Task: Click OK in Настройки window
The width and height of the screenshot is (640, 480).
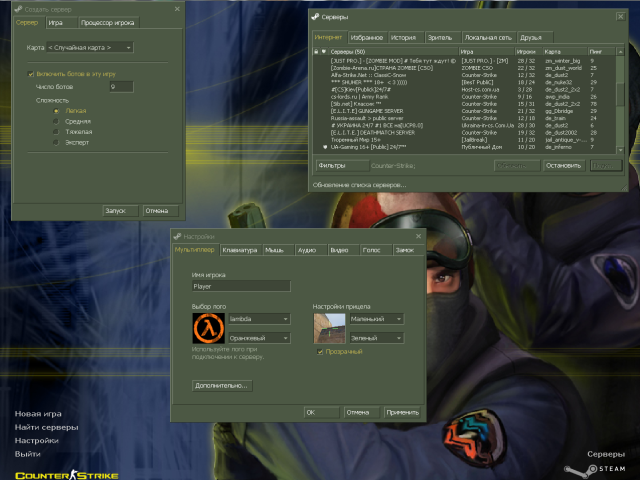Action: (322, 413)
